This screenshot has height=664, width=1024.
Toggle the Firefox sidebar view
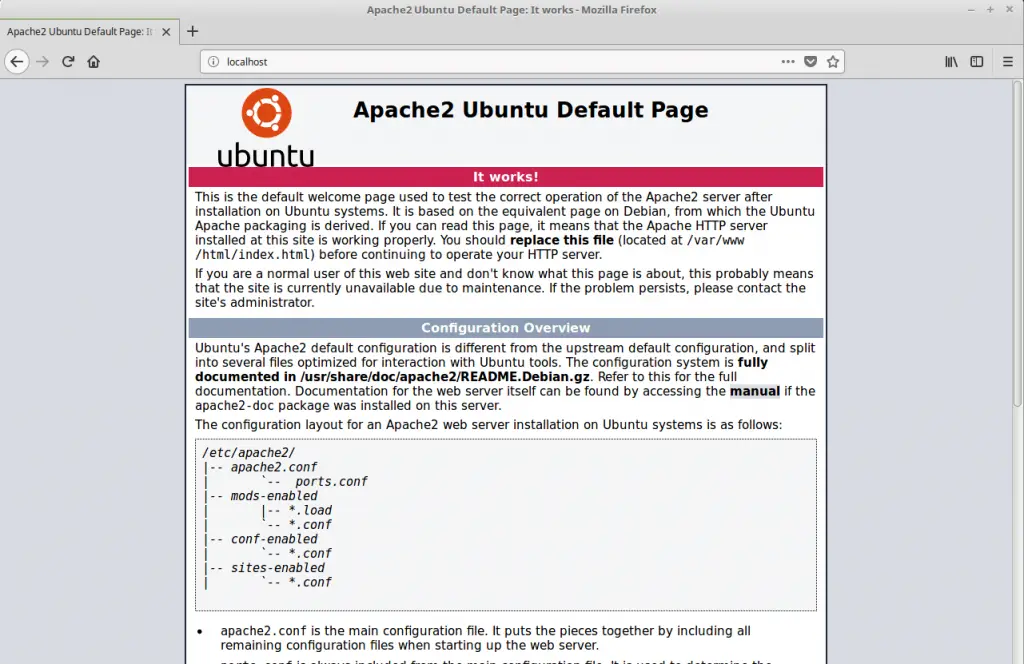click(x=976, y=61)
